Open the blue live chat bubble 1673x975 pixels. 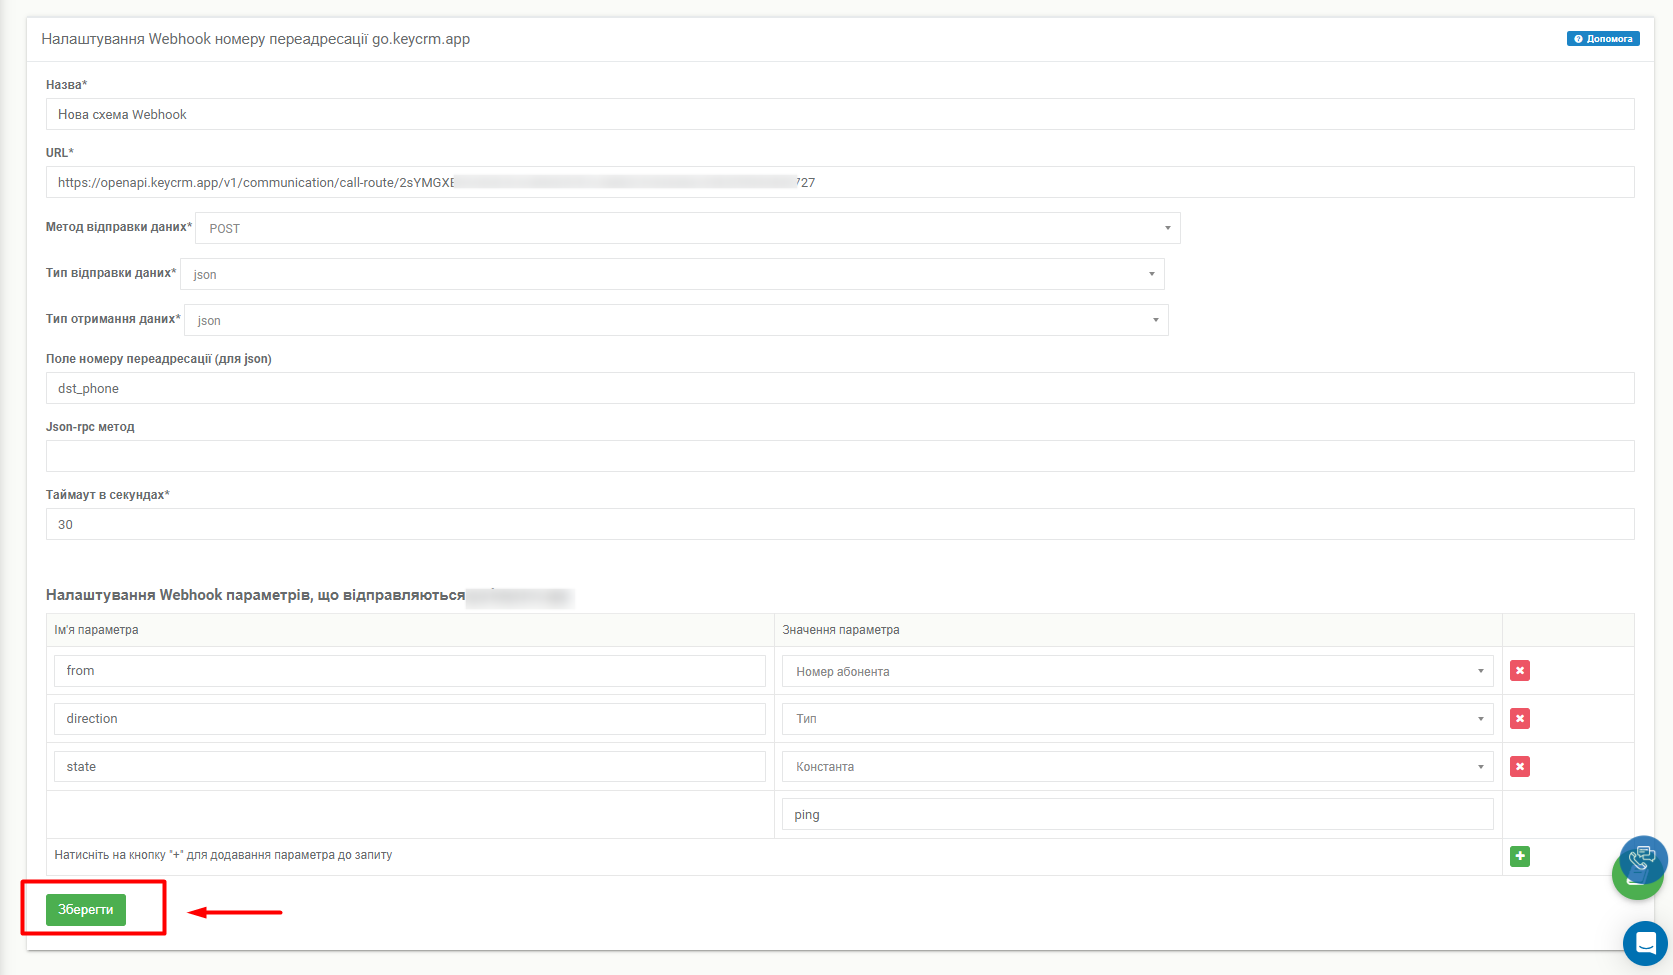point(1645,943)
